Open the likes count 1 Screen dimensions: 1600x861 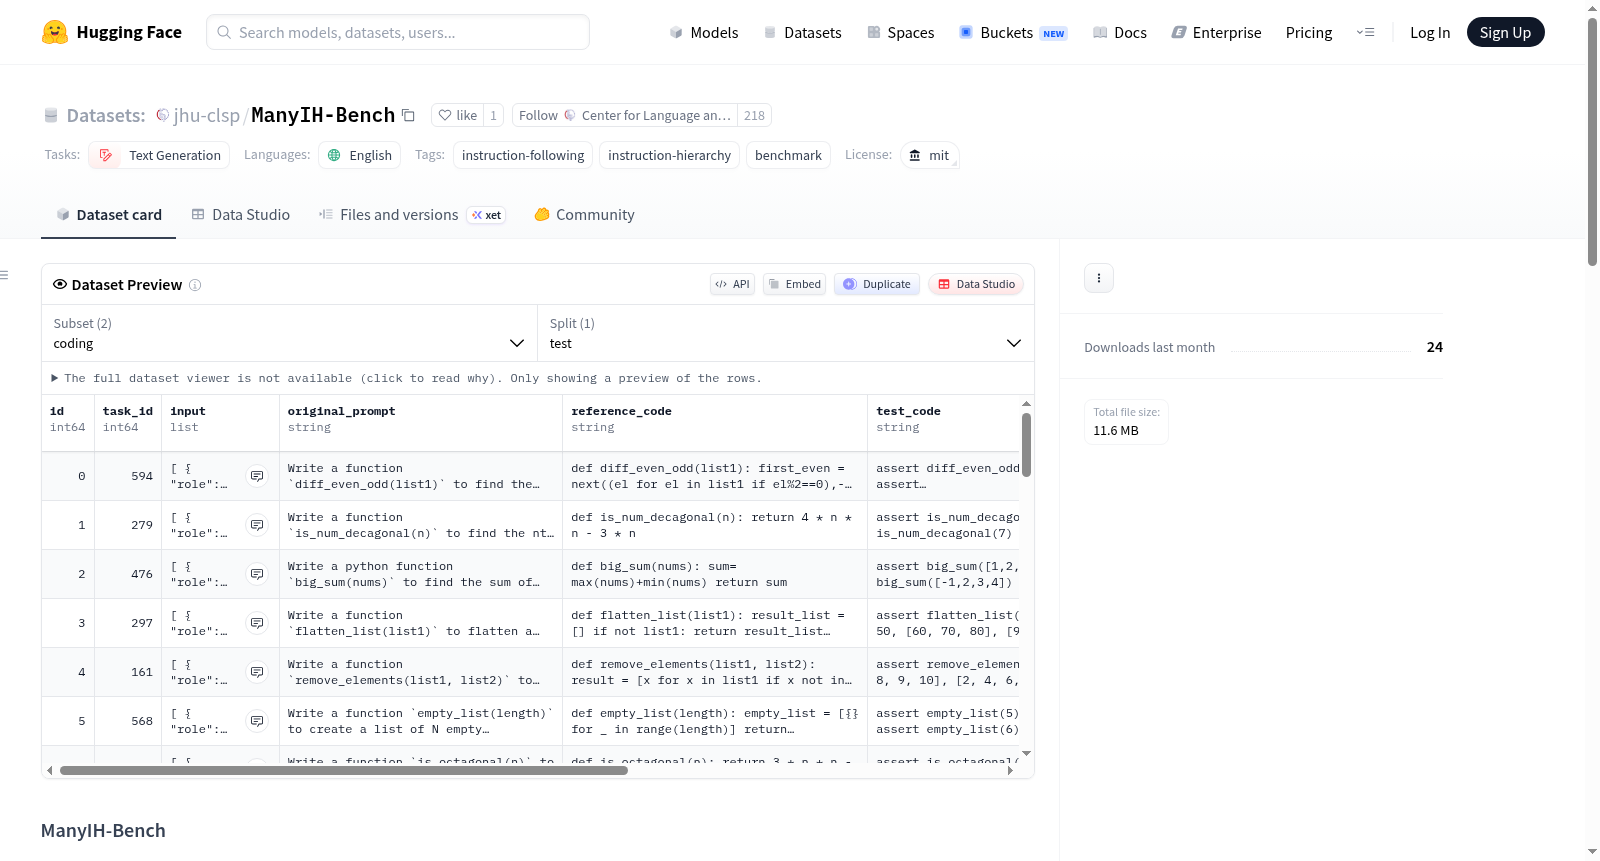[x=493, y=115]
